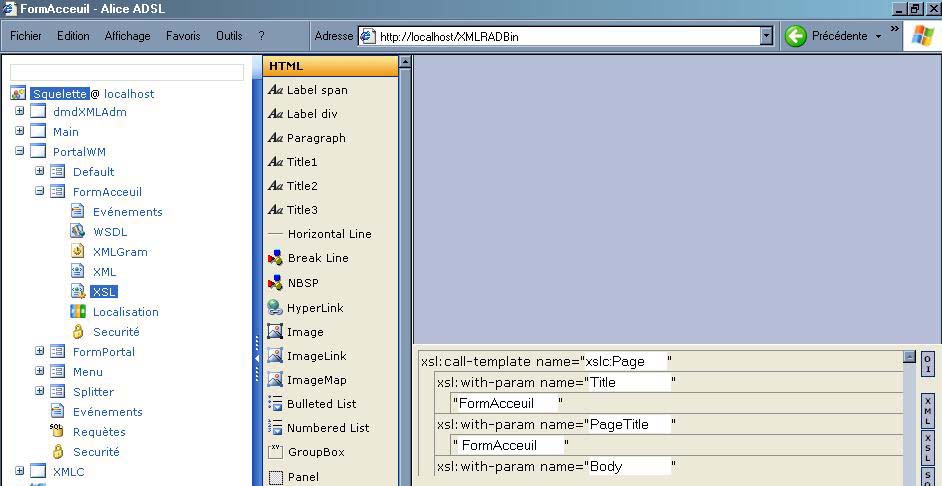942x486 pixels.
Task: Select the XSL tree item
Action: [103, 292]
